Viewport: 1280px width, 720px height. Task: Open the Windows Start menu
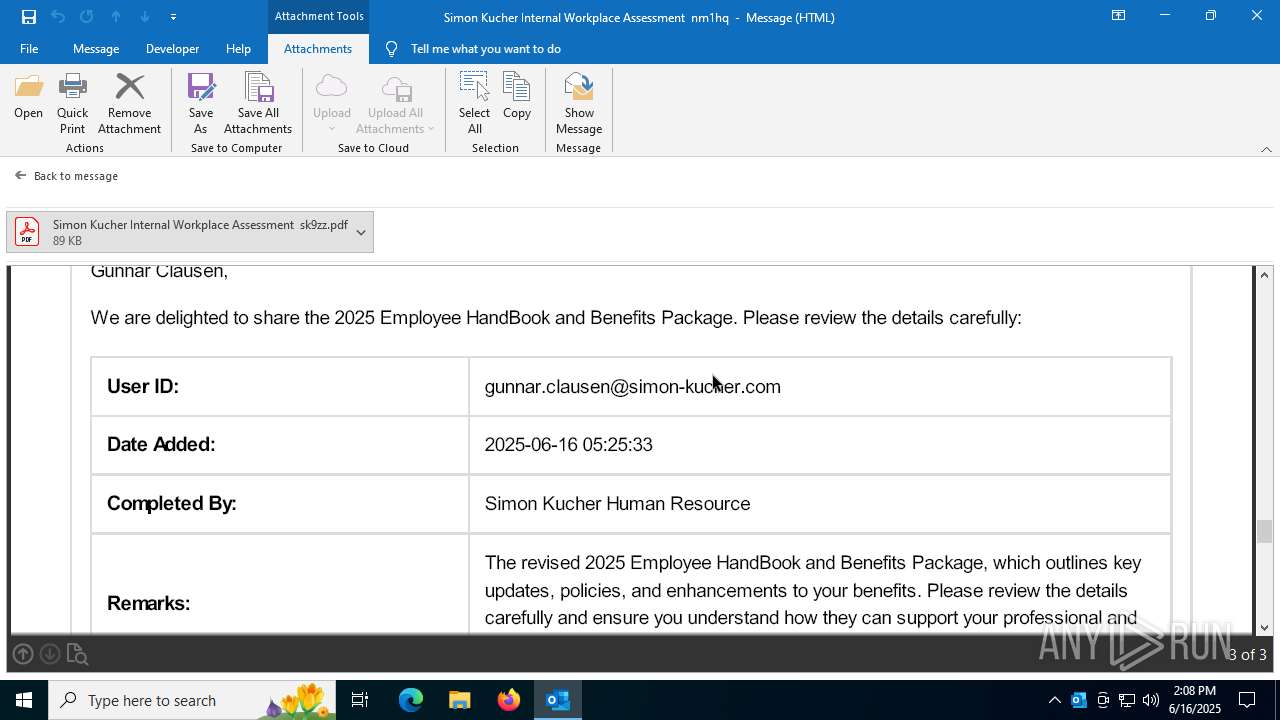[x=24, y=700]
